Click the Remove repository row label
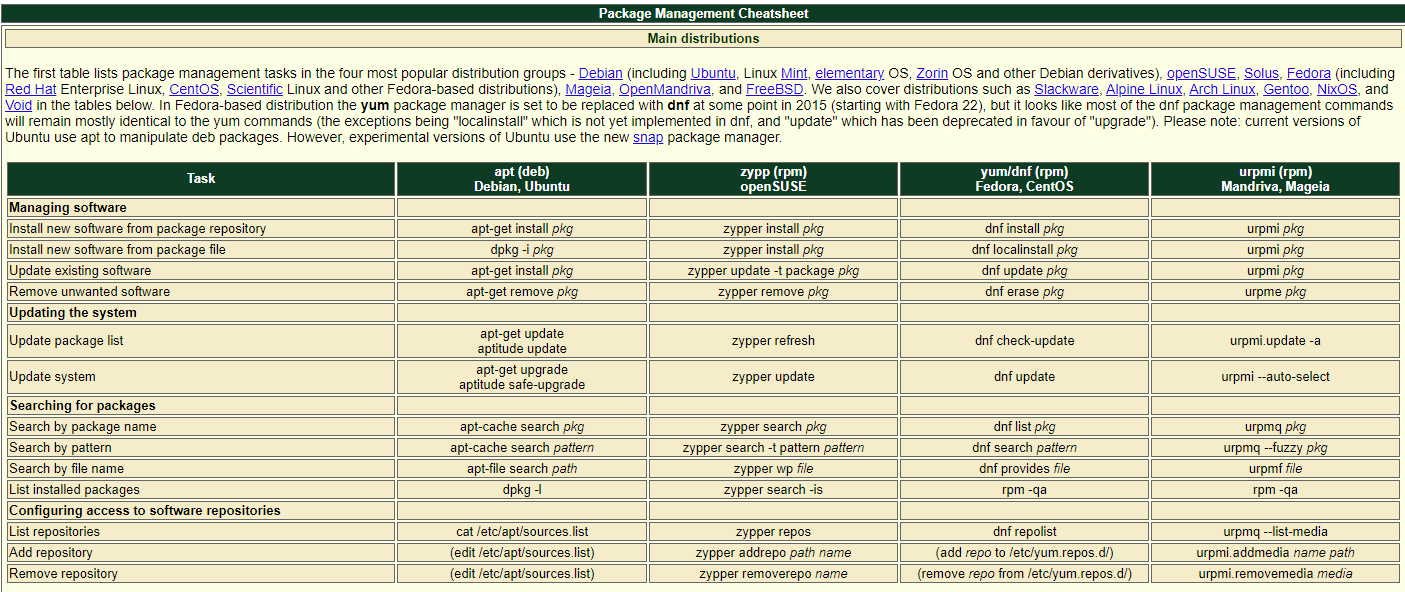This screenshot has width=1405, height=592. coord(64,574)
